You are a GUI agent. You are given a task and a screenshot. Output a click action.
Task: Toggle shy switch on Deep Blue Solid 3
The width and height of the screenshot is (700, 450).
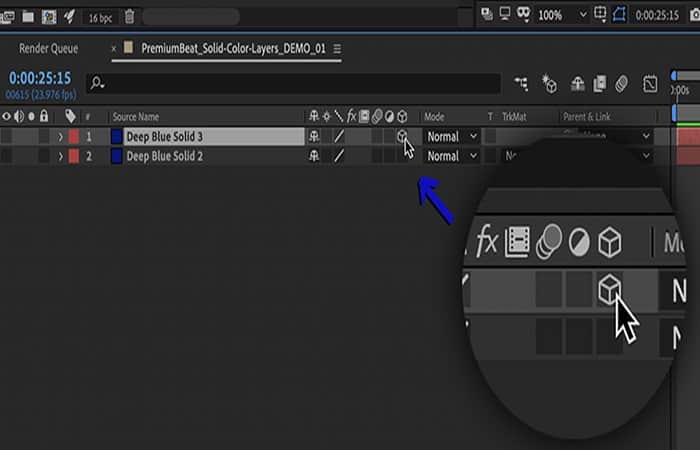314,137
